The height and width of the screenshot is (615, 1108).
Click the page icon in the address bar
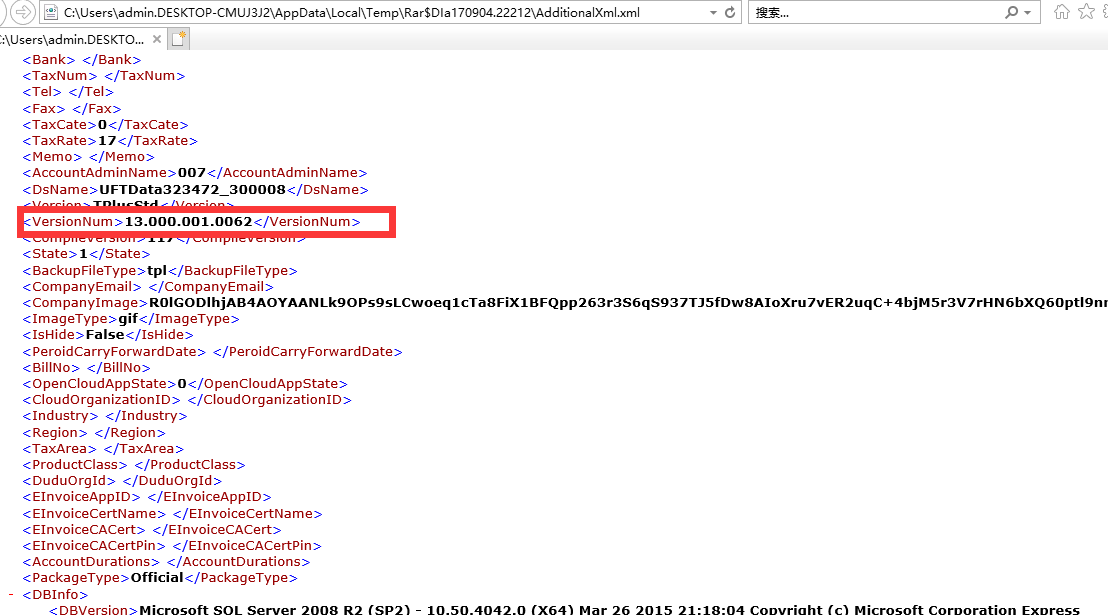coord(51,12)
